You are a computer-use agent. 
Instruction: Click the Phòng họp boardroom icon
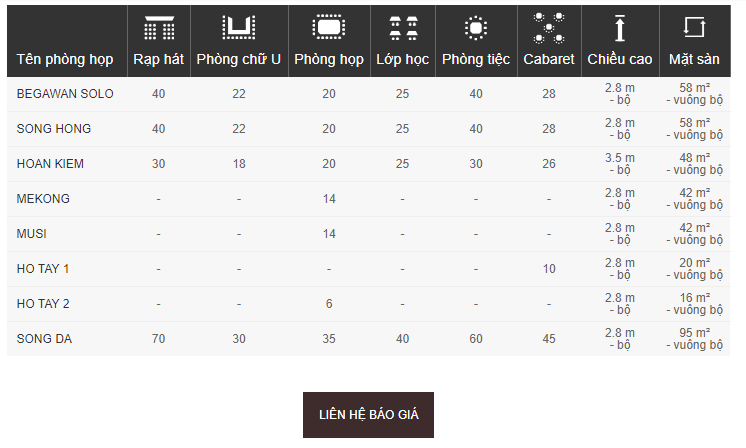coord(329,27)
